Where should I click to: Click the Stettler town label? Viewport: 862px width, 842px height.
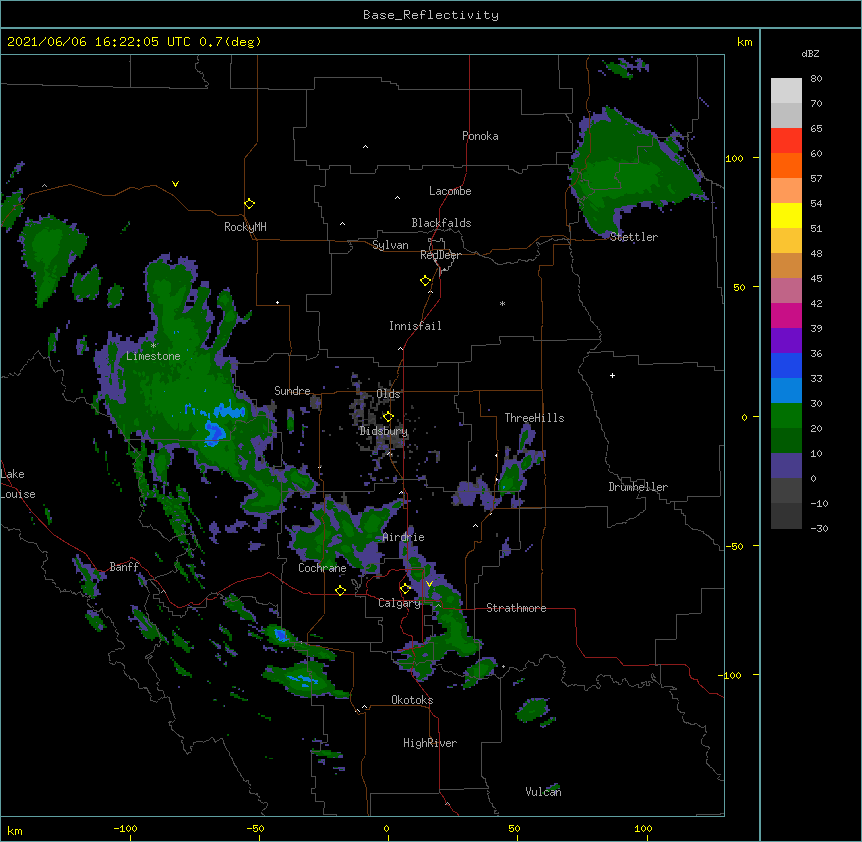coord(633,237)
